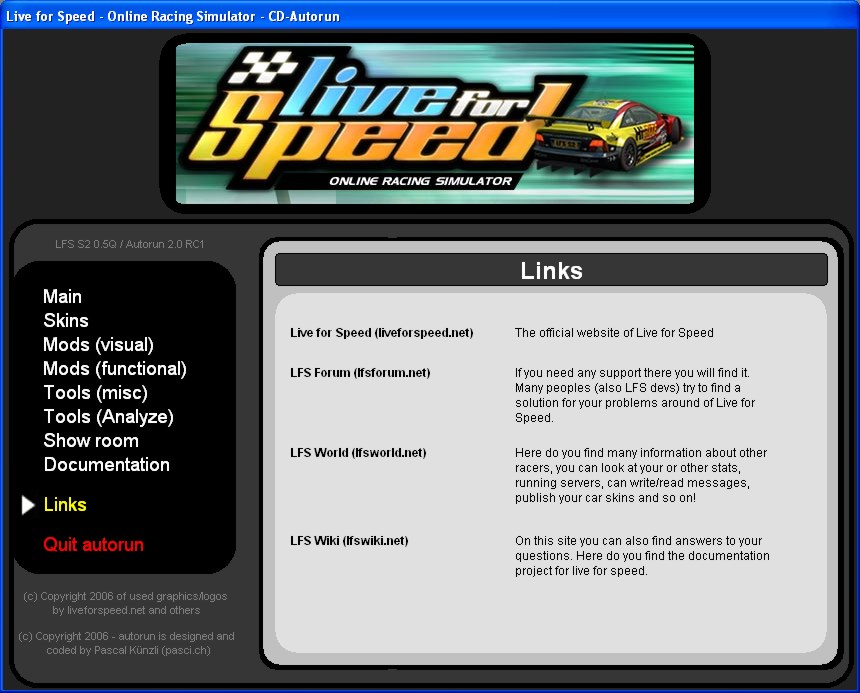Screen dimensions: 860x693
Task: Open the Main menu entry
Action: (63, 297)
